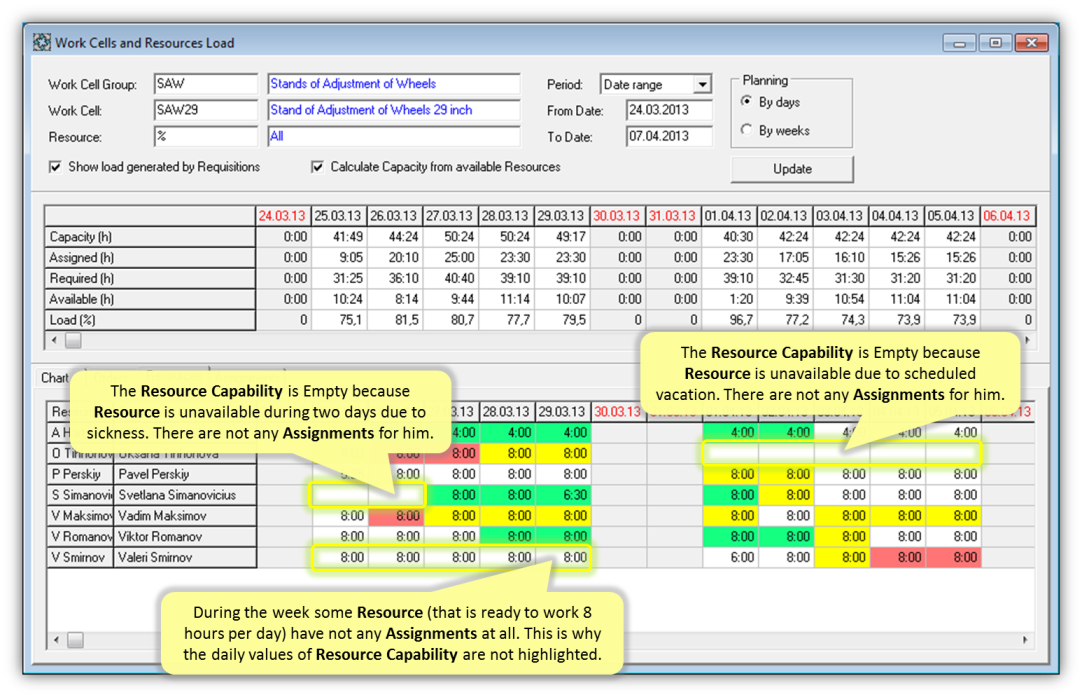Select the Vadim Maksimov resource name
Image resolution: width=1082 pixels, height=697 pixels.
click(185, 516)
